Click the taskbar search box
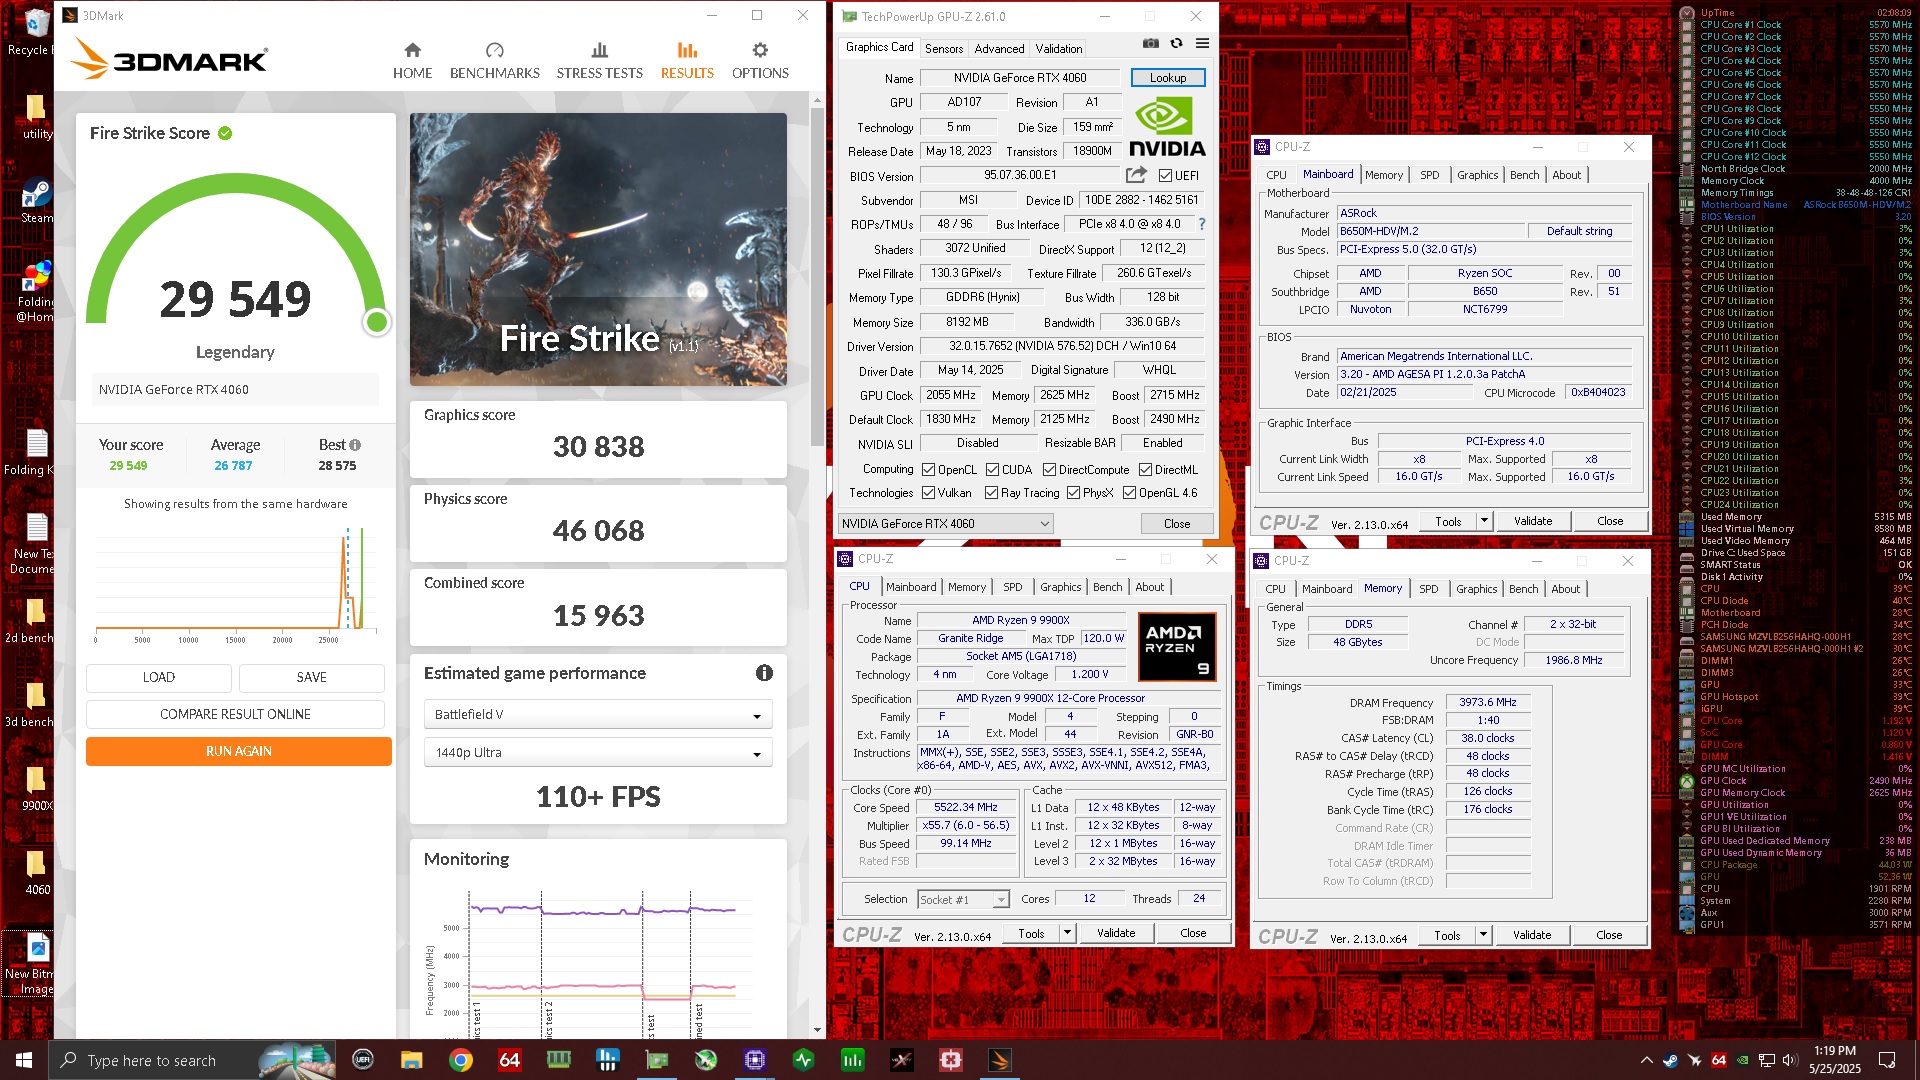 190,1060
